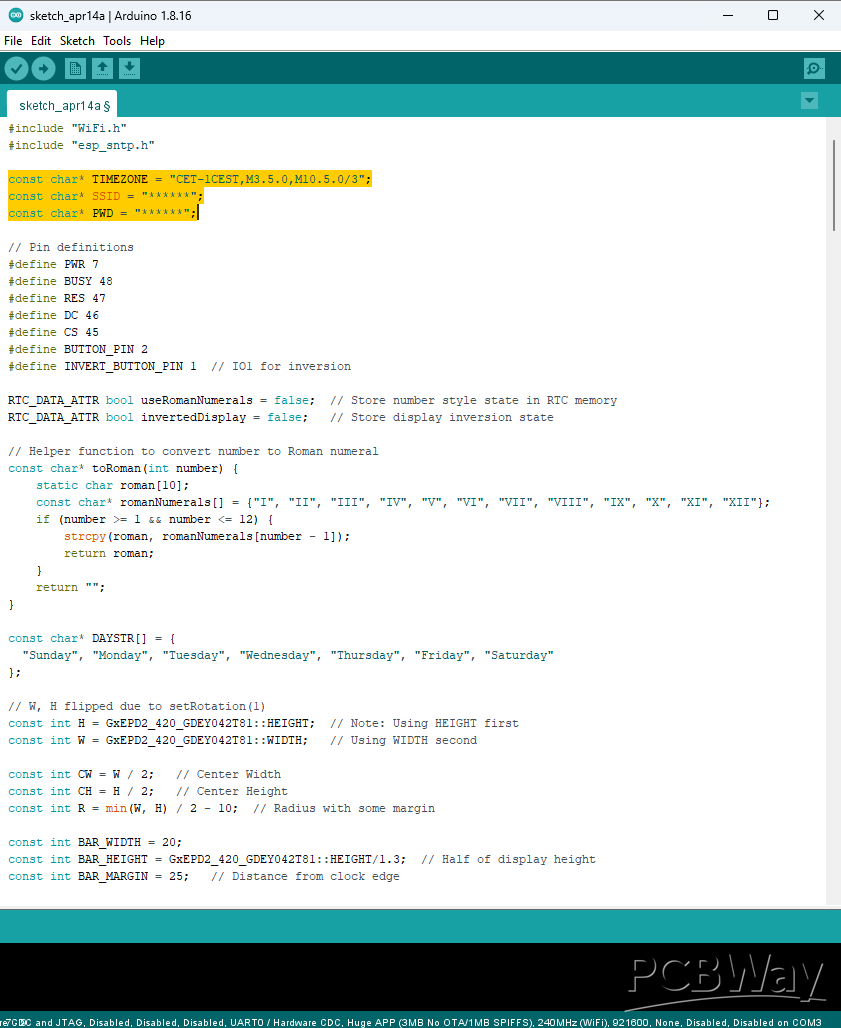Image resolution: width=841 pixels, height=1028 pixels.
Task: Open the Edit menu
Action: (41, 41)
